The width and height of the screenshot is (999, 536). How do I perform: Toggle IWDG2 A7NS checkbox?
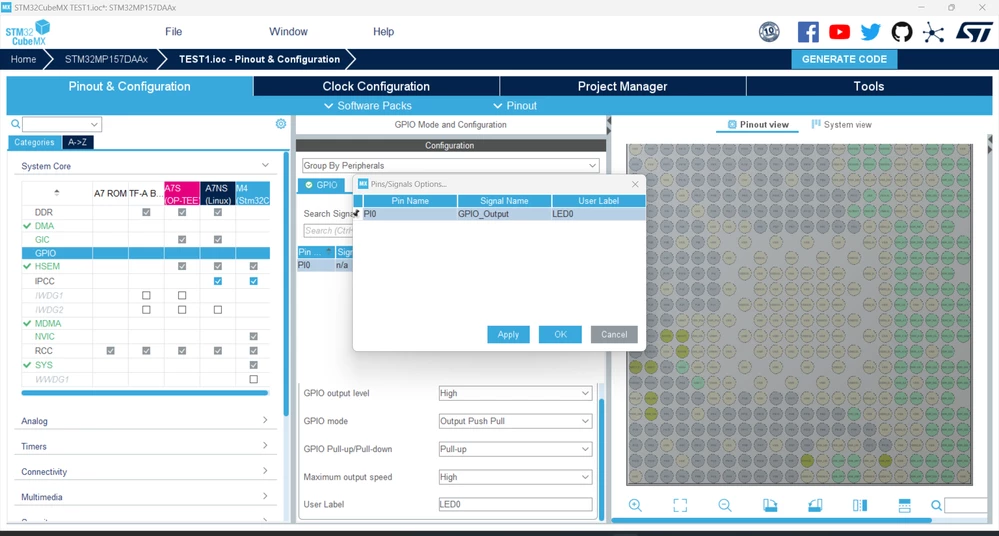tap(218, 310)
